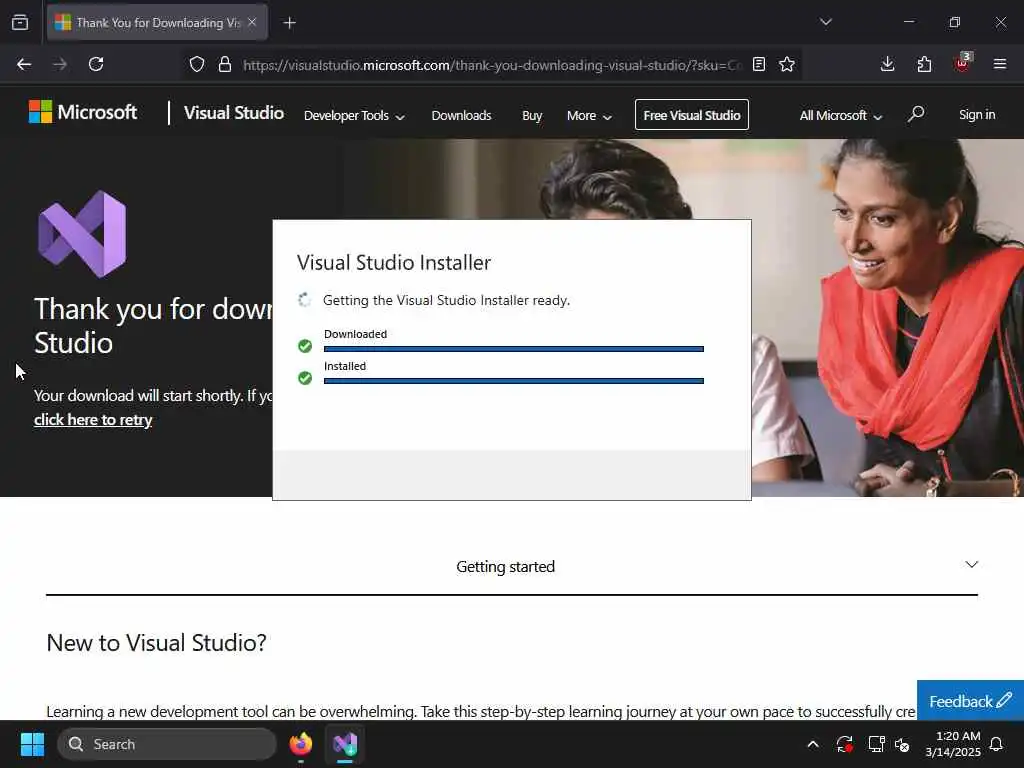Open a new browser tab
Image resolution: width=1024 pixels, height=768 pixels.
pyautogui.click(x=290, y=23)
